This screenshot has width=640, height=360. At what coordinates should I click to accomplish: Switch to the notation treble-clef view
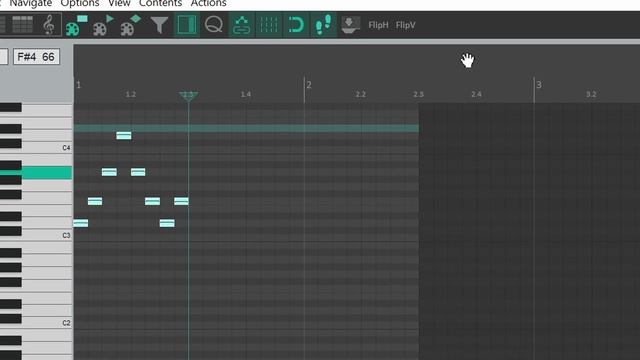[49, 24]
